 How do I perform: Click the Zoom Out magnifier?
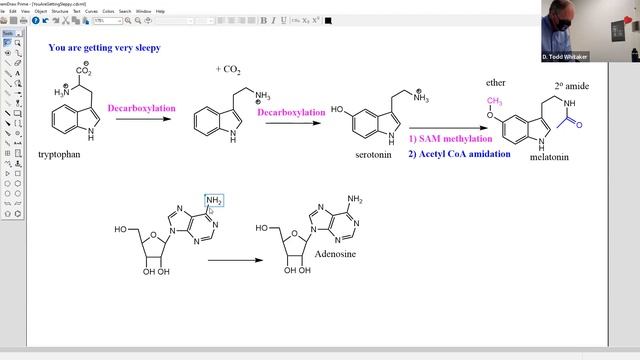[x=138, y=20]
